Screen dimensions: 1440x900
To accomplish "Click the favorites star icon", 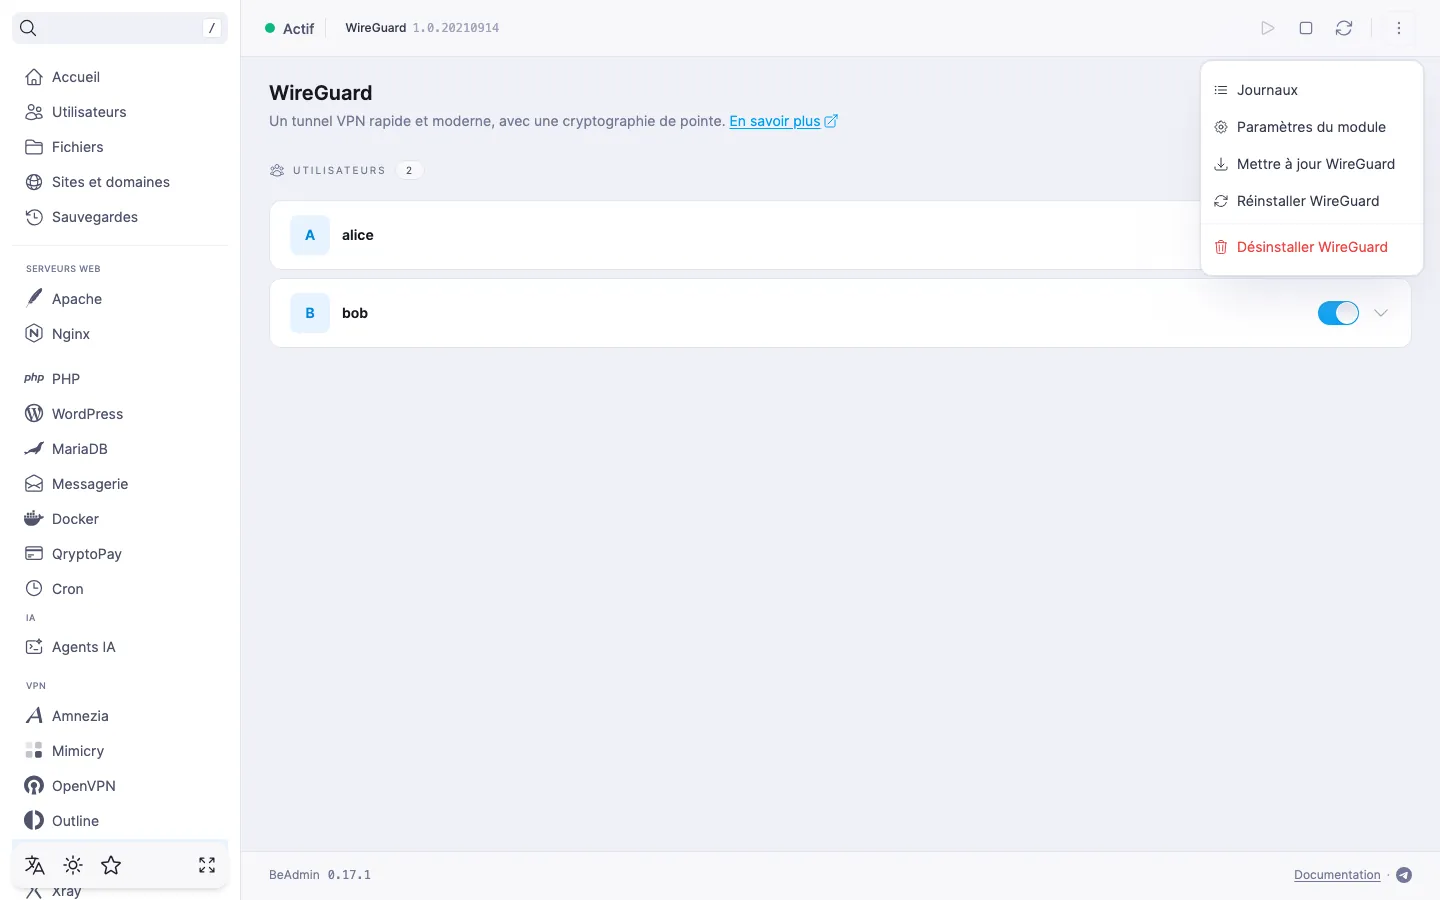I will [x=111, y=865].
